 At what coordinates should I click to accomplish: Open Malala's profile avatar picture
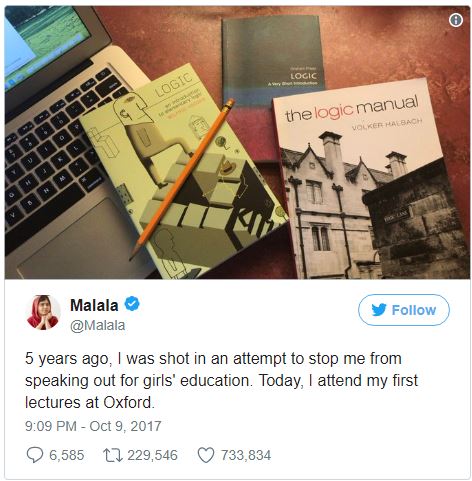click(43, 312)
